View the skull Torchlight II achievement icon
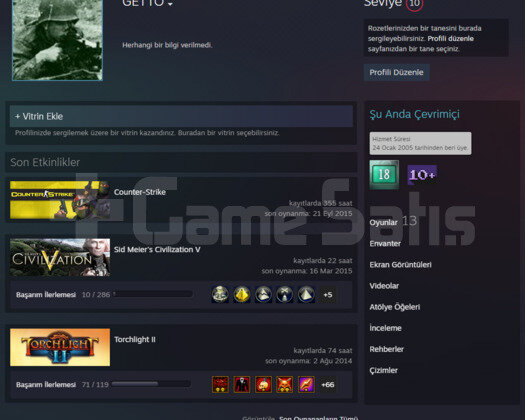The image size is (525, 420). tap(264, 384)
